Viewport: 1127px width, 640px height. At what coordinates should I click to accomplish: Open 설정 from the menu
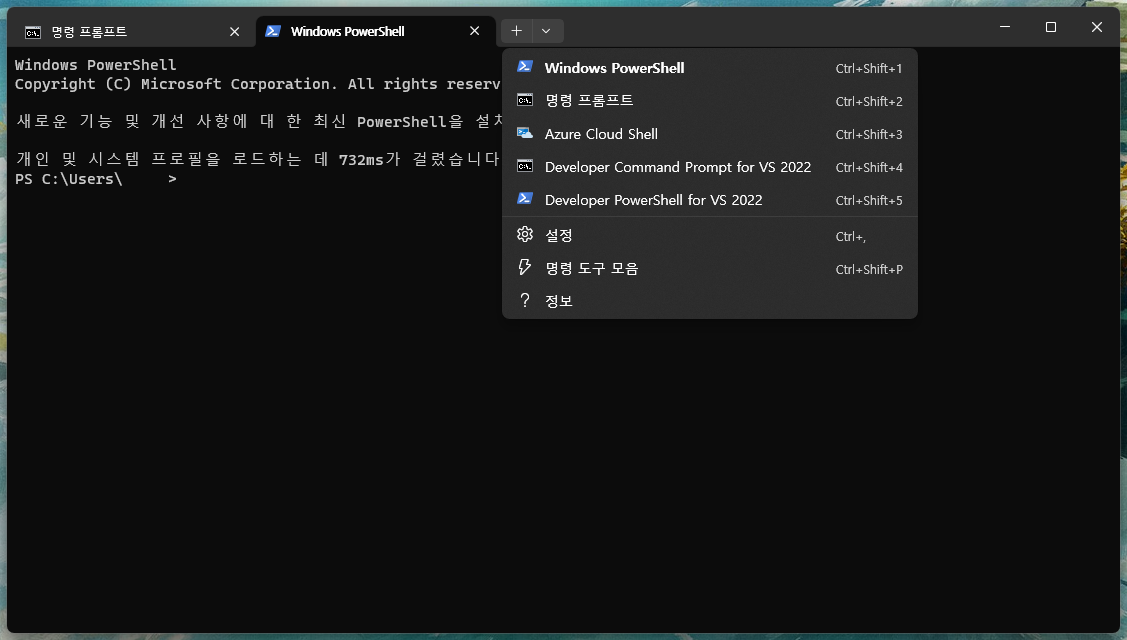click(x=709, y=235)
